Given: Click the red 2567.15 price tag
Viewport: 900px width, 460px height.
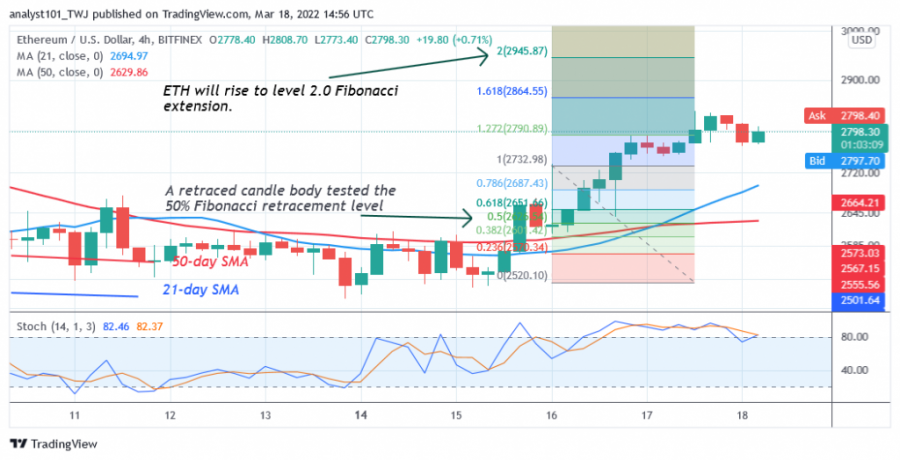Looking at the screenshot, I should pos(859,269).
